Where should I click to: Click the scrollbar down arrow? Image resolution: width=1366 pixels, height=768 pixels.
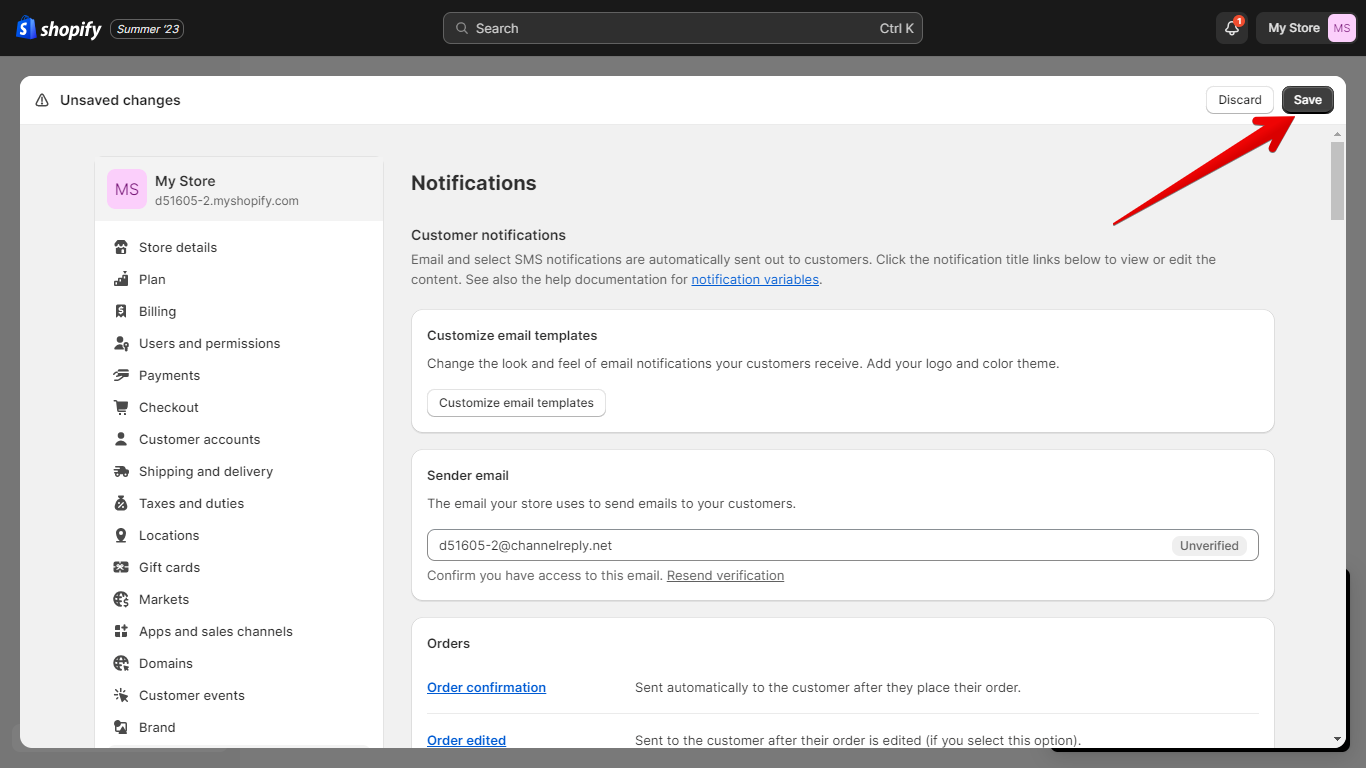click(x=1338, y=739)
